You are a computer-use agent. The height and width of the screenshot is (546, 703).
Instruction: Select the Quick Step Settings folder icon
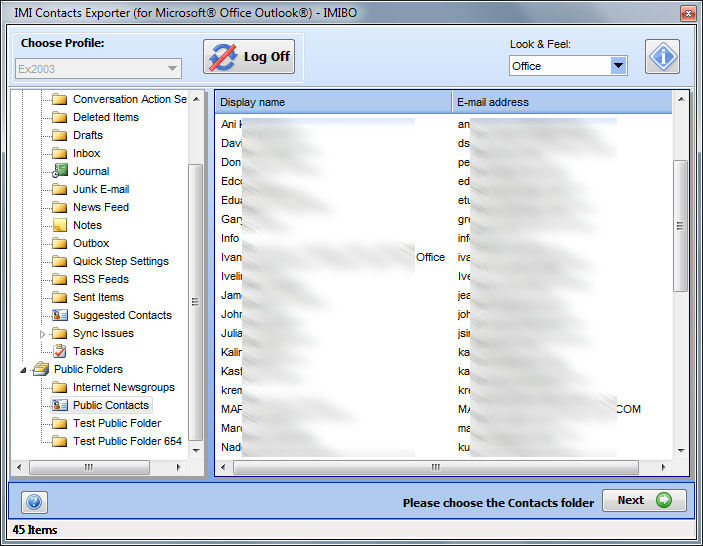click(59, 261)
